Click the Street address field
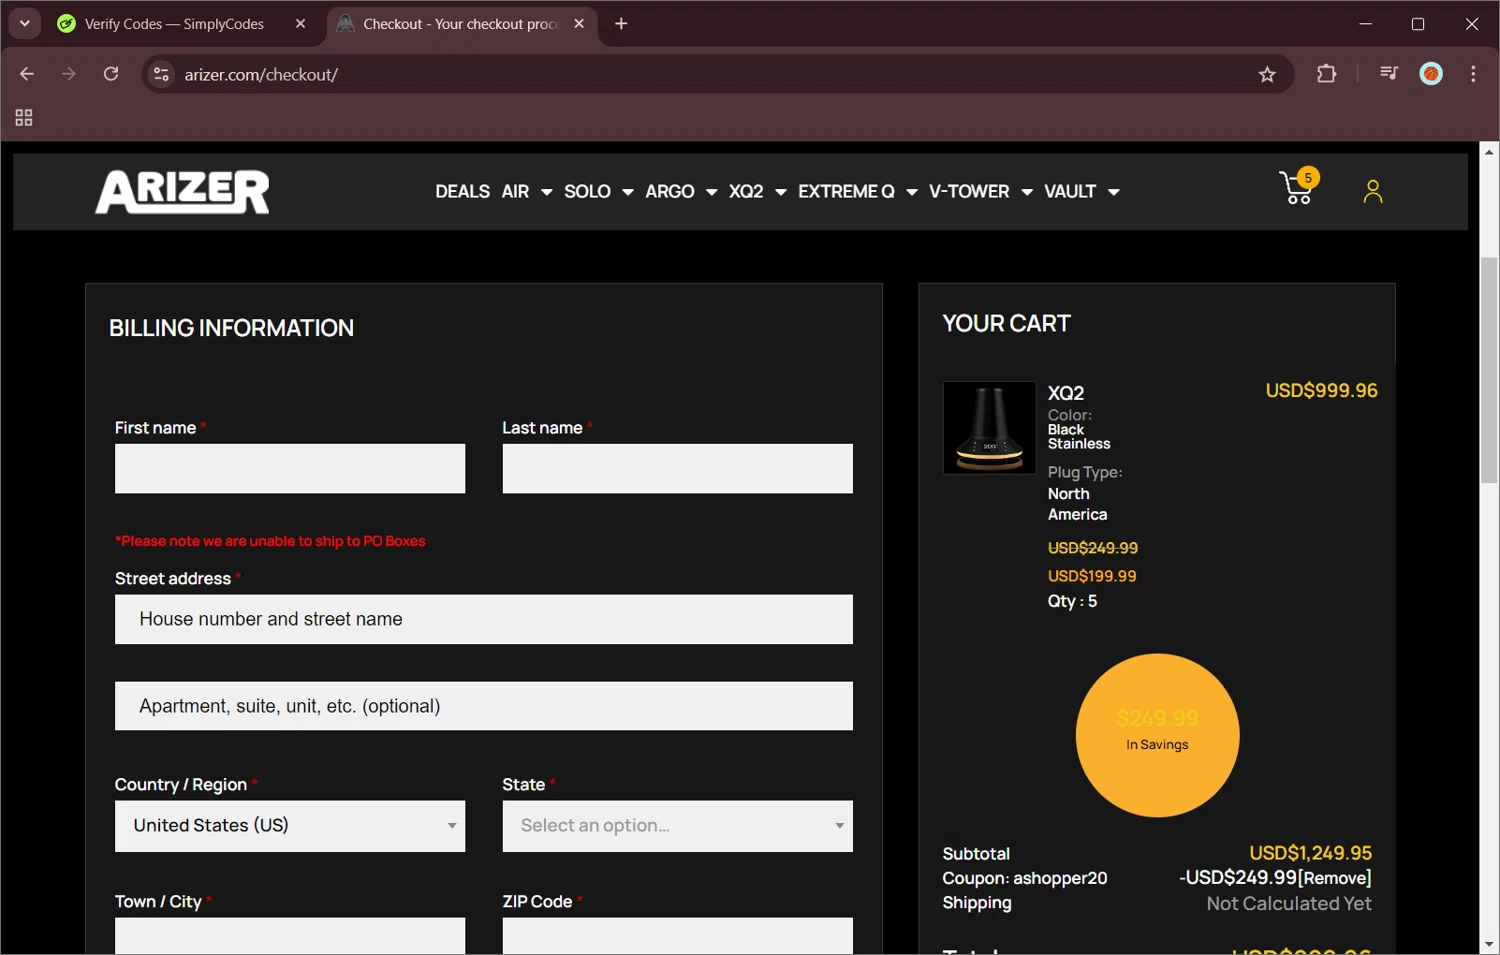Image resolution: width=1500 pixels, height=955 pixels. pos(484,620)
